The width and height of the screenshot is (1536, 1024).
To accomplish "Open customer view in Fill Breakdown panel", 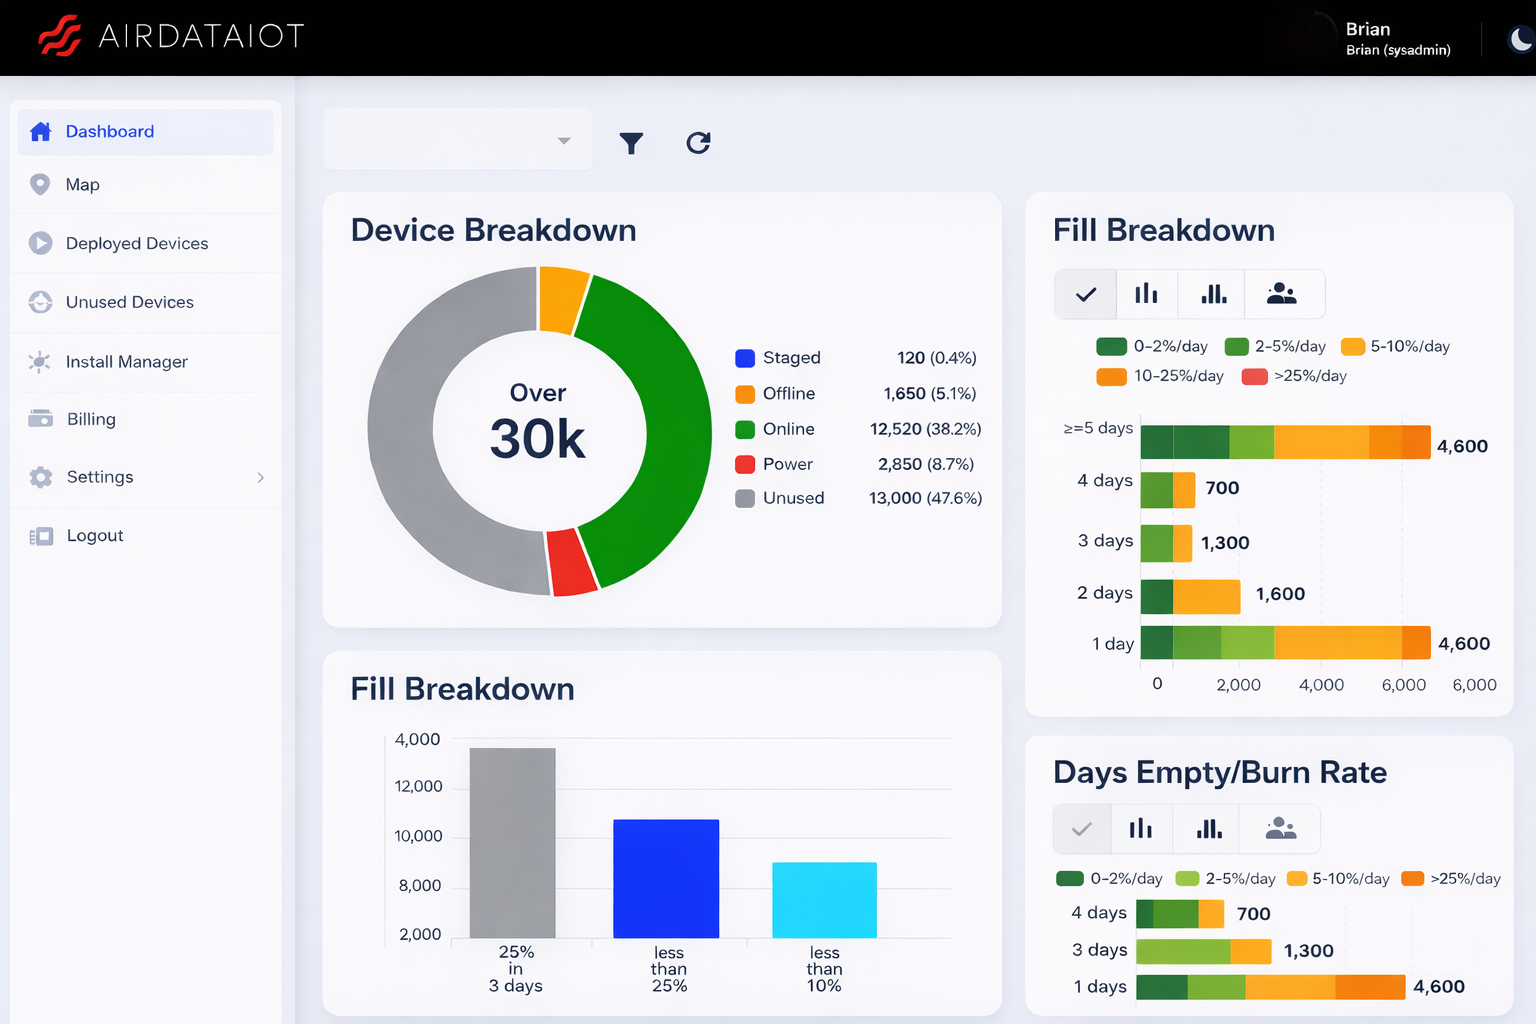I will (1283, 293).
